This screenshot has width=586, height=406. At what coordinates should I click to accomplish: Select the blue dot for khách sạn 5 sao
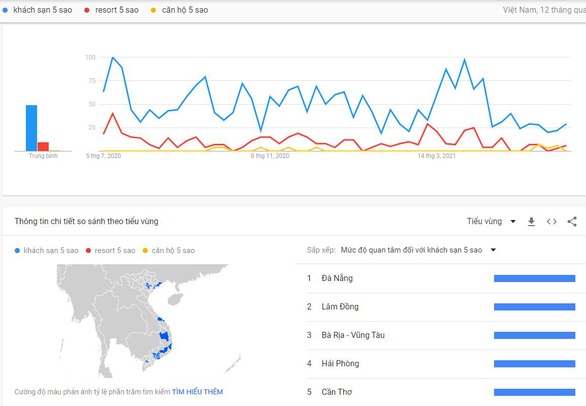click(5, 10)
